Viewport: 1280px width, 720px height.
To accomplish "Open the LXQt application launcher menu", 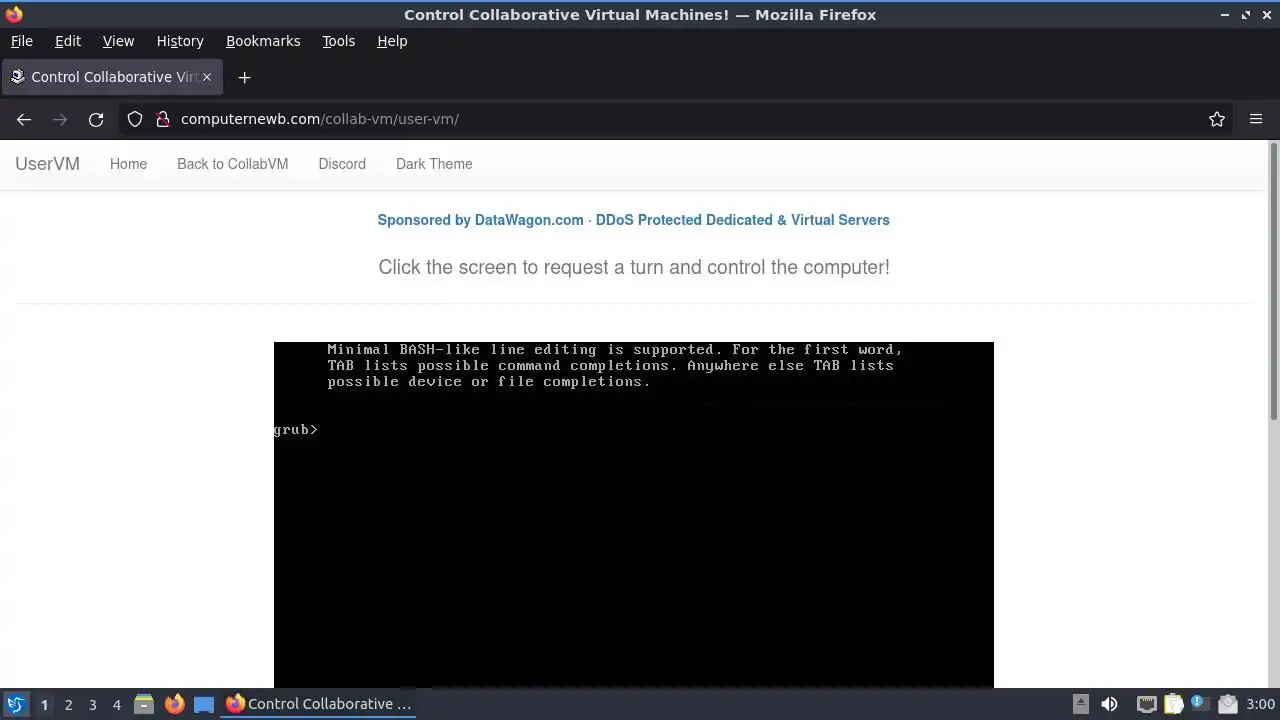I will click(x=15, y=704).
